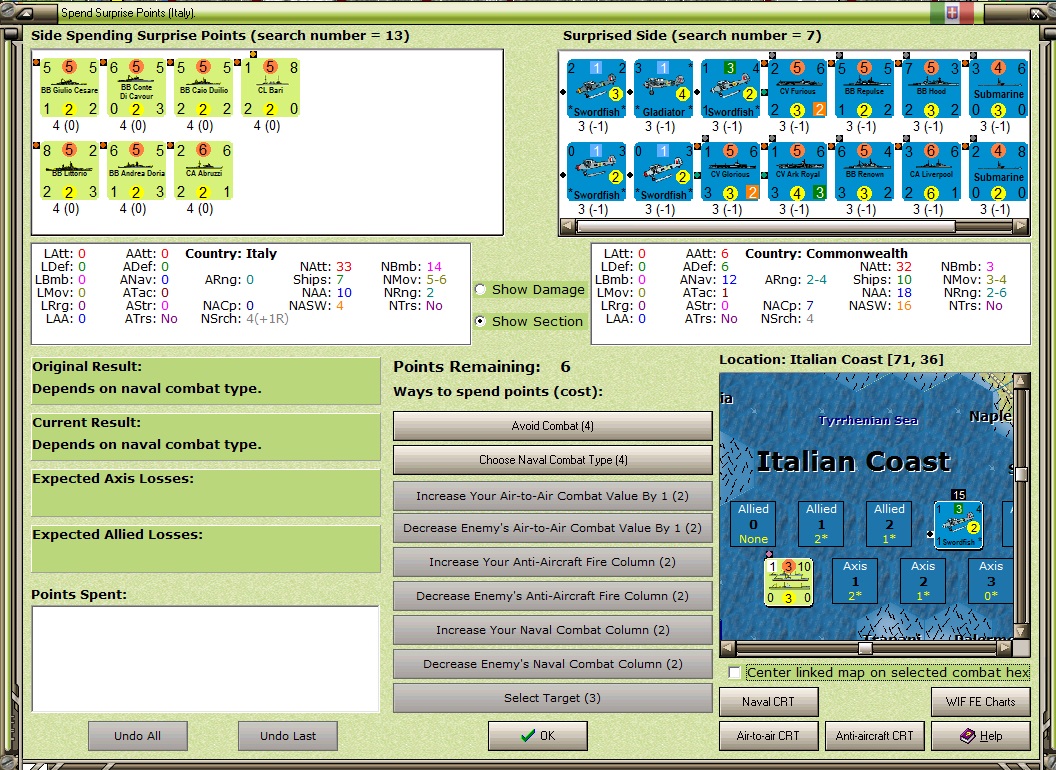This screenshot has height=770, width=1056.
Task: Select the top-row Submarine counter
Action: pos(998,88)
